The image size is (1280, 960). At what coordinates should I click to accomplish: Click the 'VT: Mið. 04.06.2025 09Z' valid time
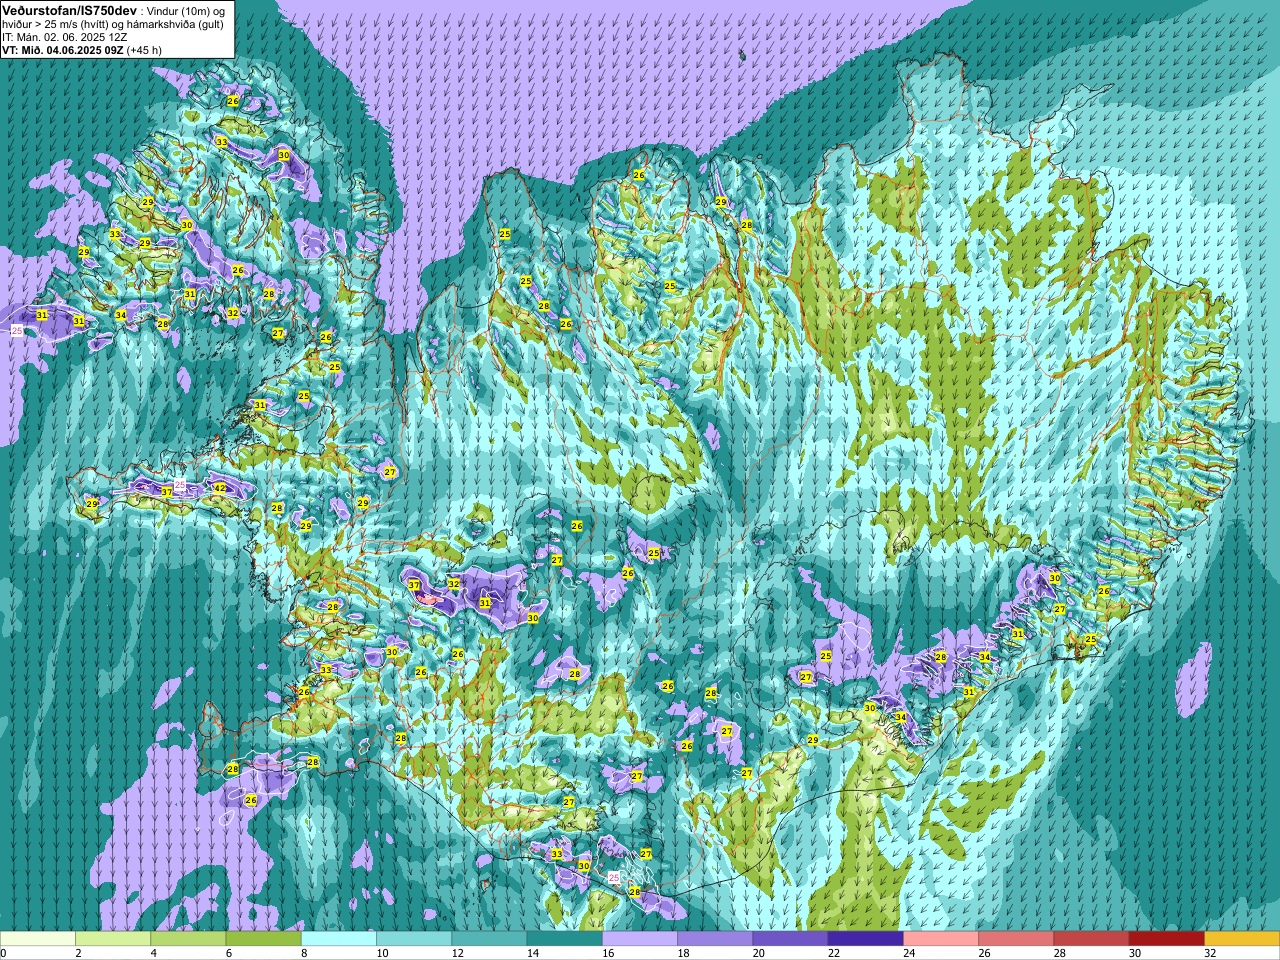(x=63, y=50)
